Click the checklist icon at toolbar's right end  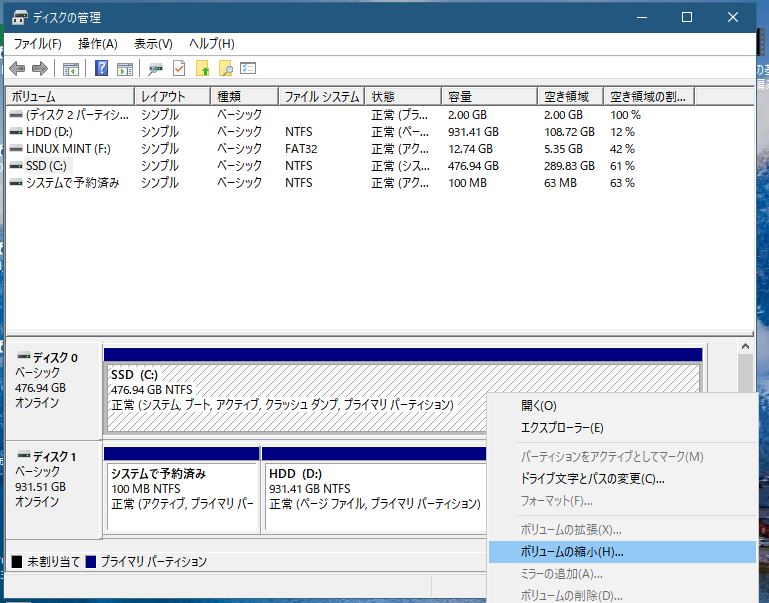(x=249, y=69)
